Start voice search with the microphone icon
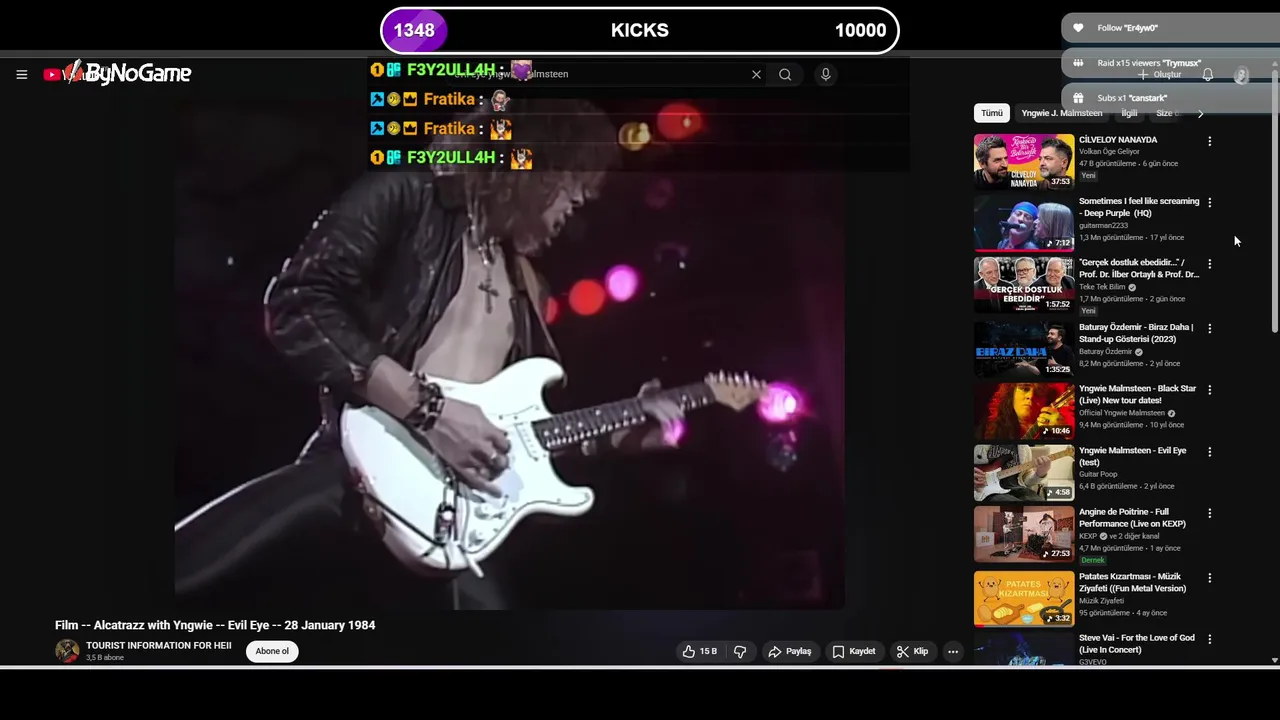Screen dimensions: 1280x720 [825, 74]
